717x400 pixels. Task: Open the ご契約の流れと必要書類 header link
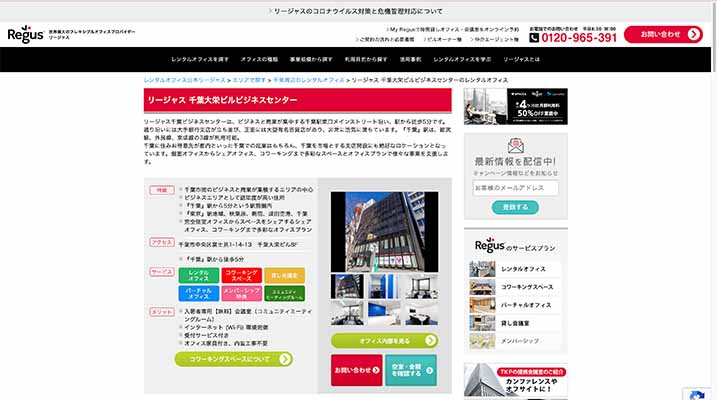pyautogui.click(x=385, y=39)
